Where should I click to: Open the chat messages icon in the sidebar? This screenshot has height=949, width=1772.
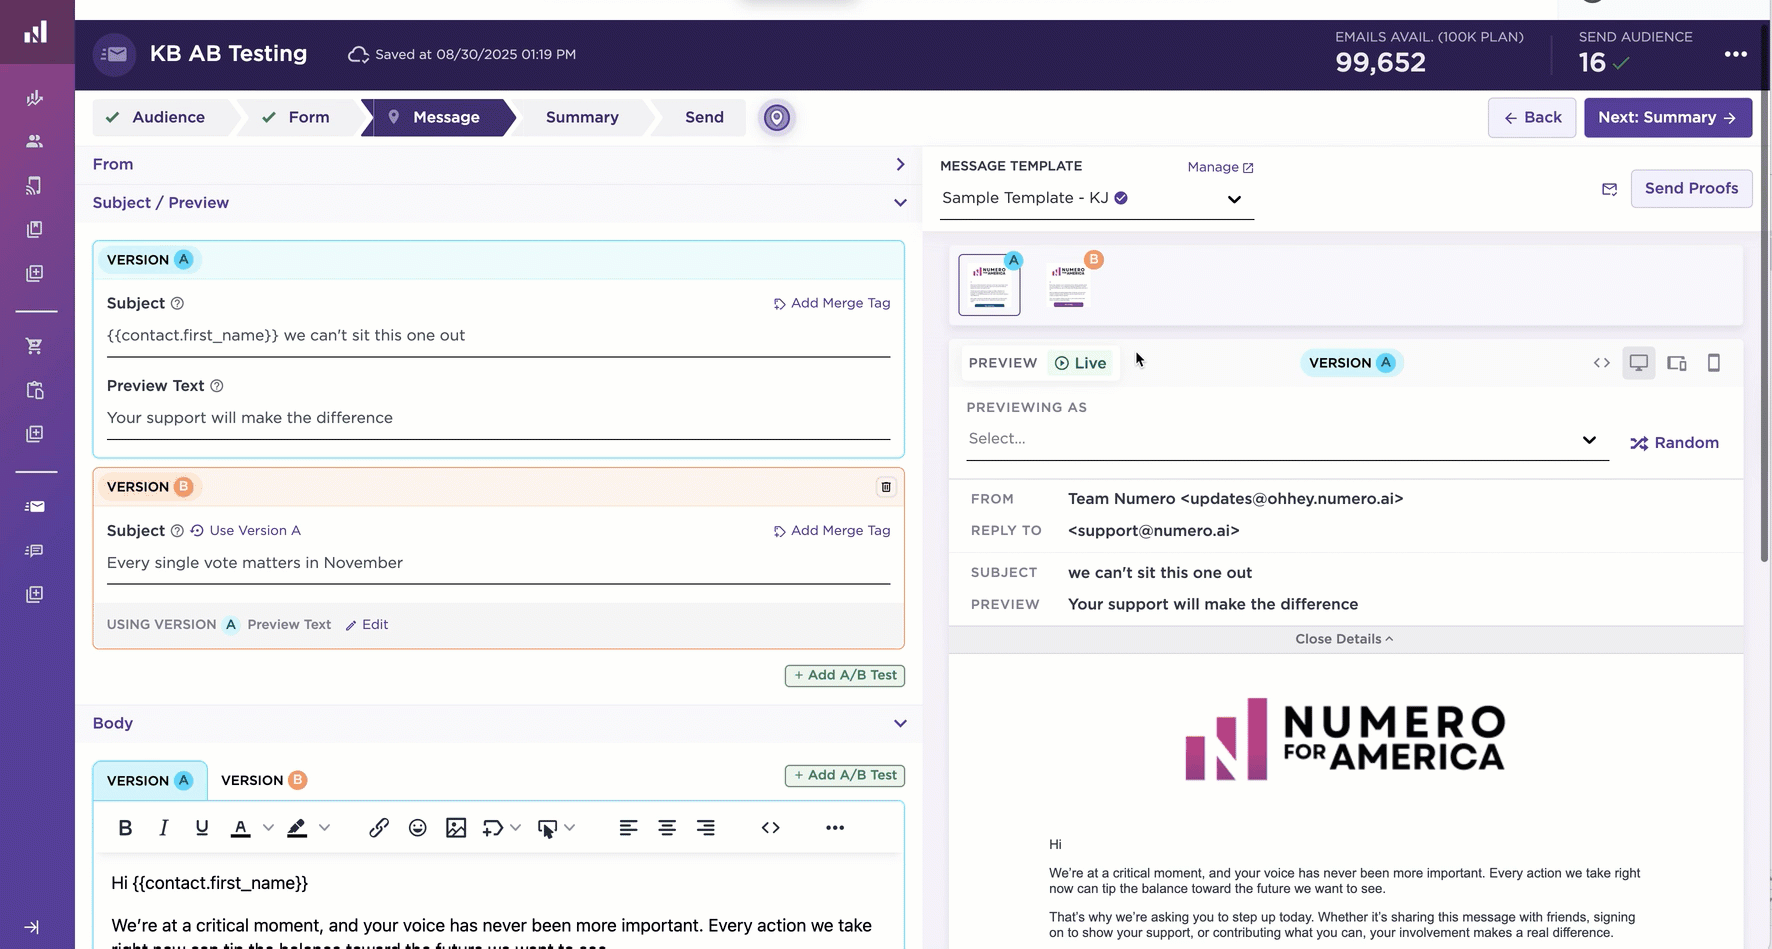[35, 550]
